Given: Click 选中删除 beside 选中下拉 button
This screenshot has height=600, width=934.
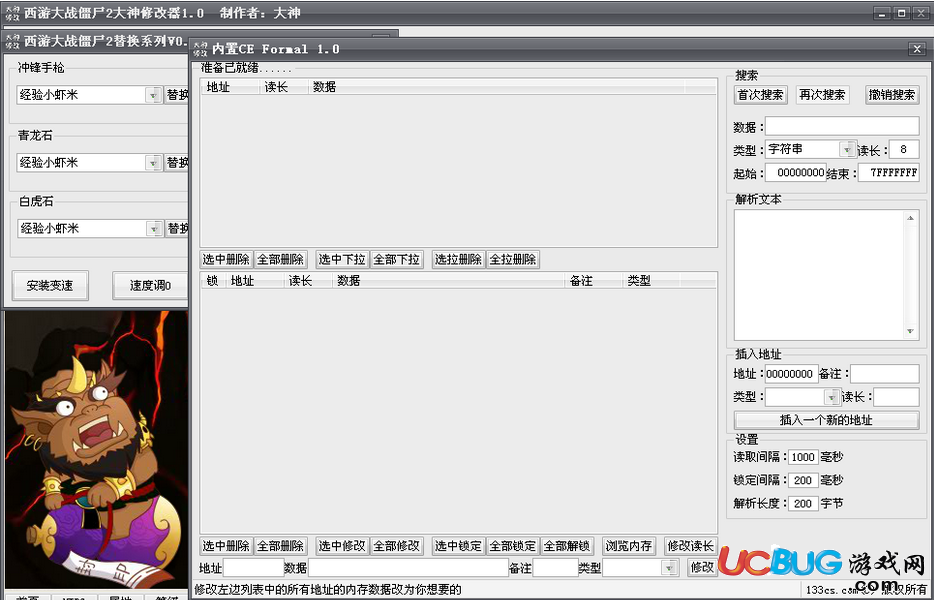Looking at the screenshot, I should [x=226, y=260].
